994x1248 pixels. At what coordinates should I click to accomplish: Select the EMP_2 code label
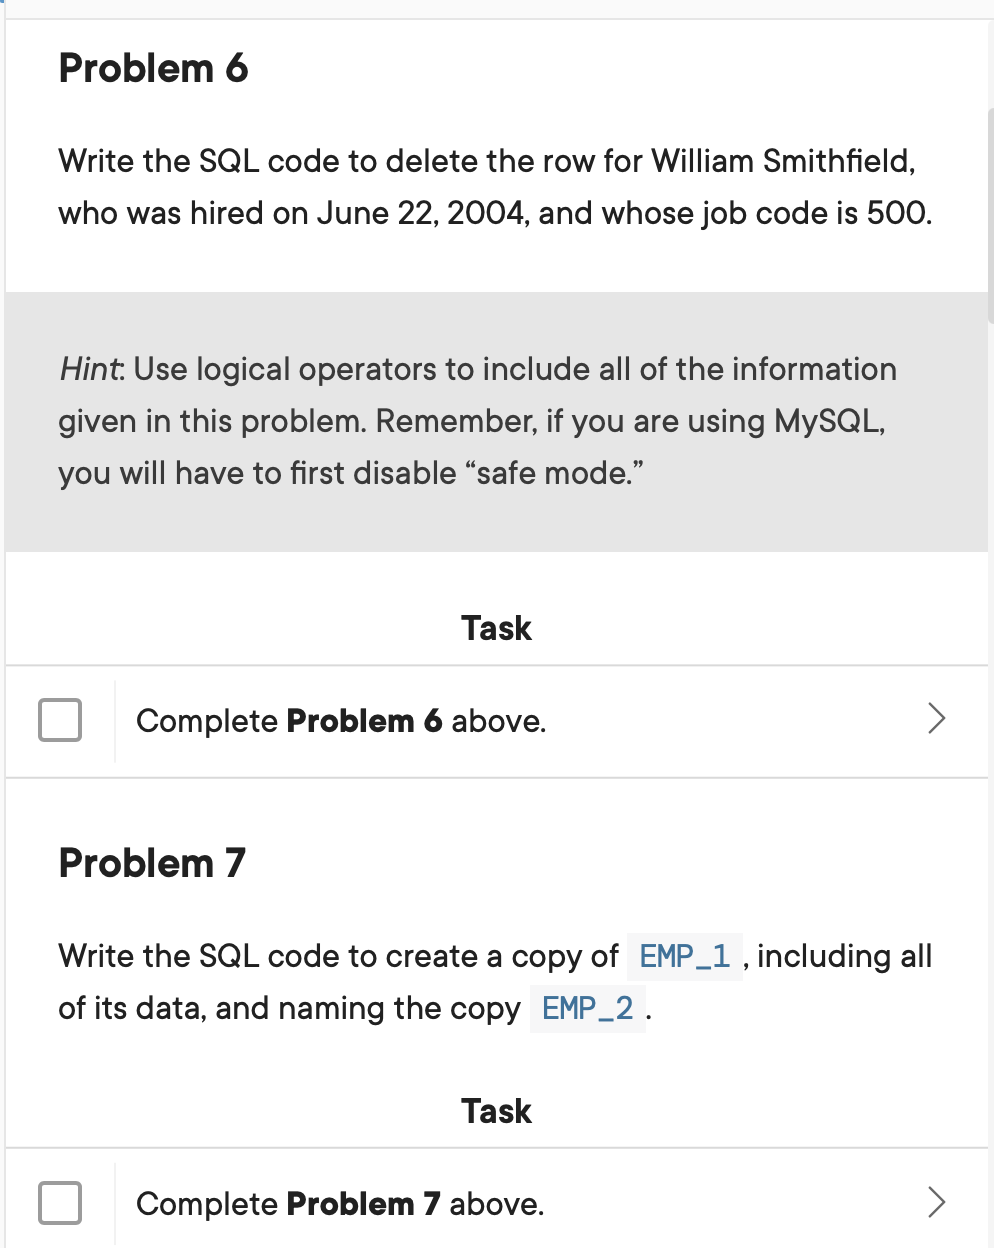[588, 1009]
